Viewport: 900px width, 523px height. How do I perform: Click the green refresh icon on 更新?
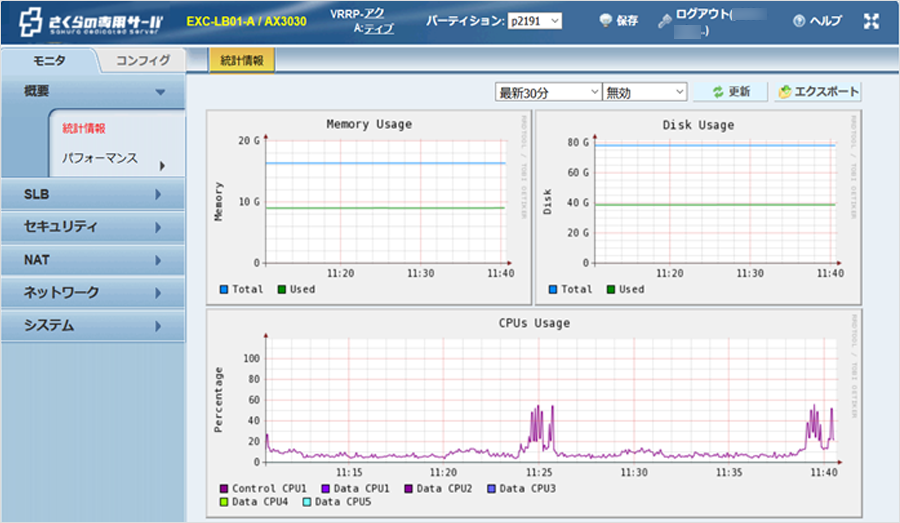717,92
